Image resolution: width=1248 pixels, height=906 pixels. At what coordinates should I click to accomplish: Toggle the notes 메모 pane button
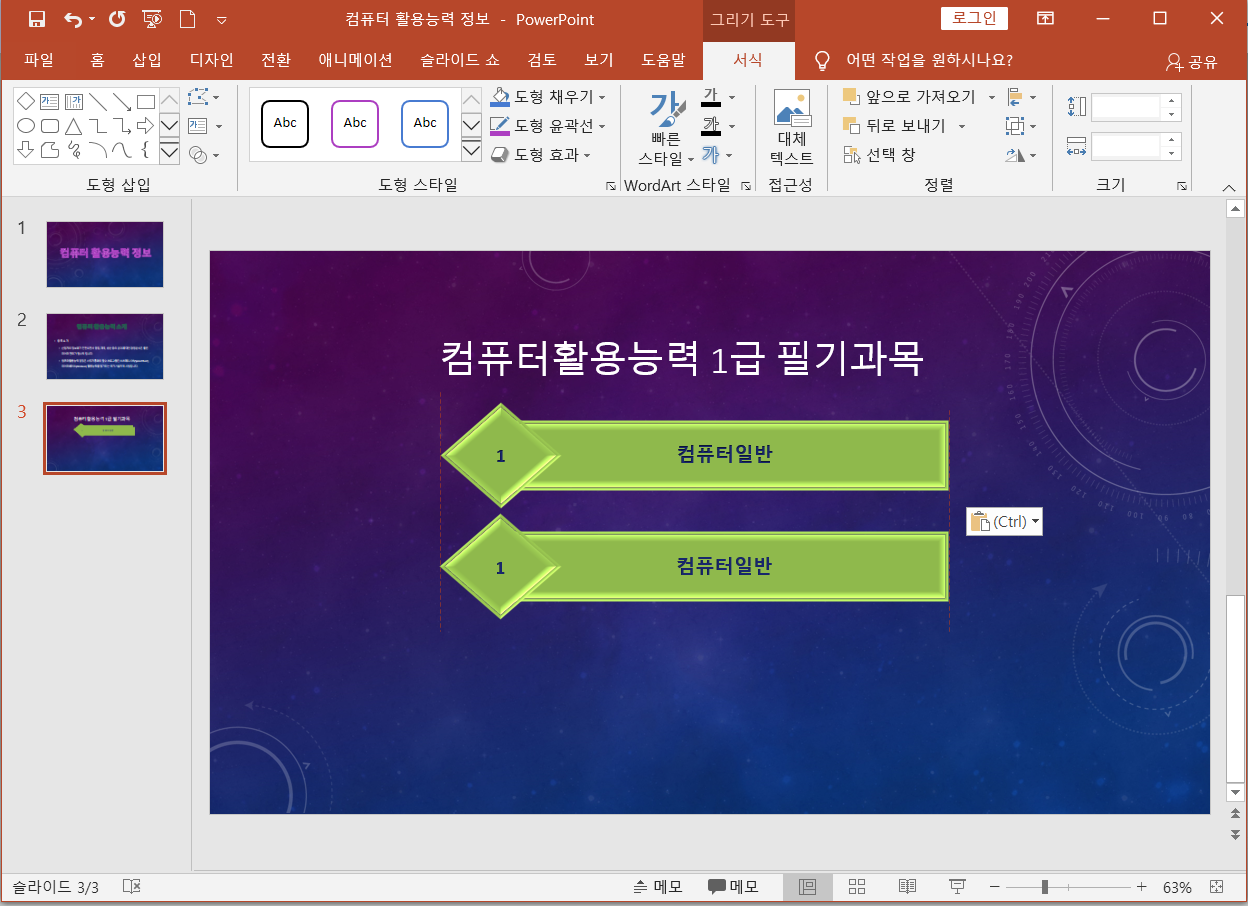coord(659,887)
